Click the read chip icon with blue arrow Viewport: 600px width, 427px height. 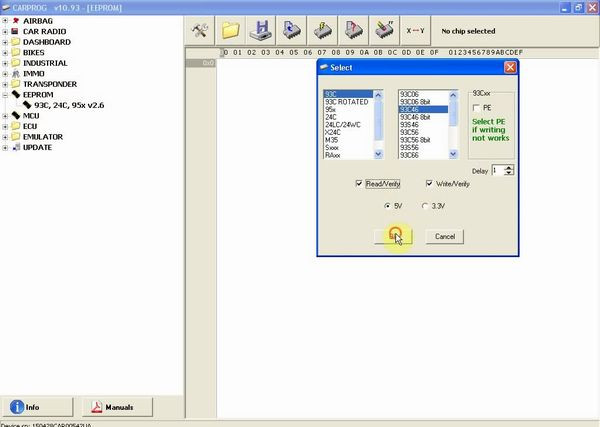[x=293, y=30]
